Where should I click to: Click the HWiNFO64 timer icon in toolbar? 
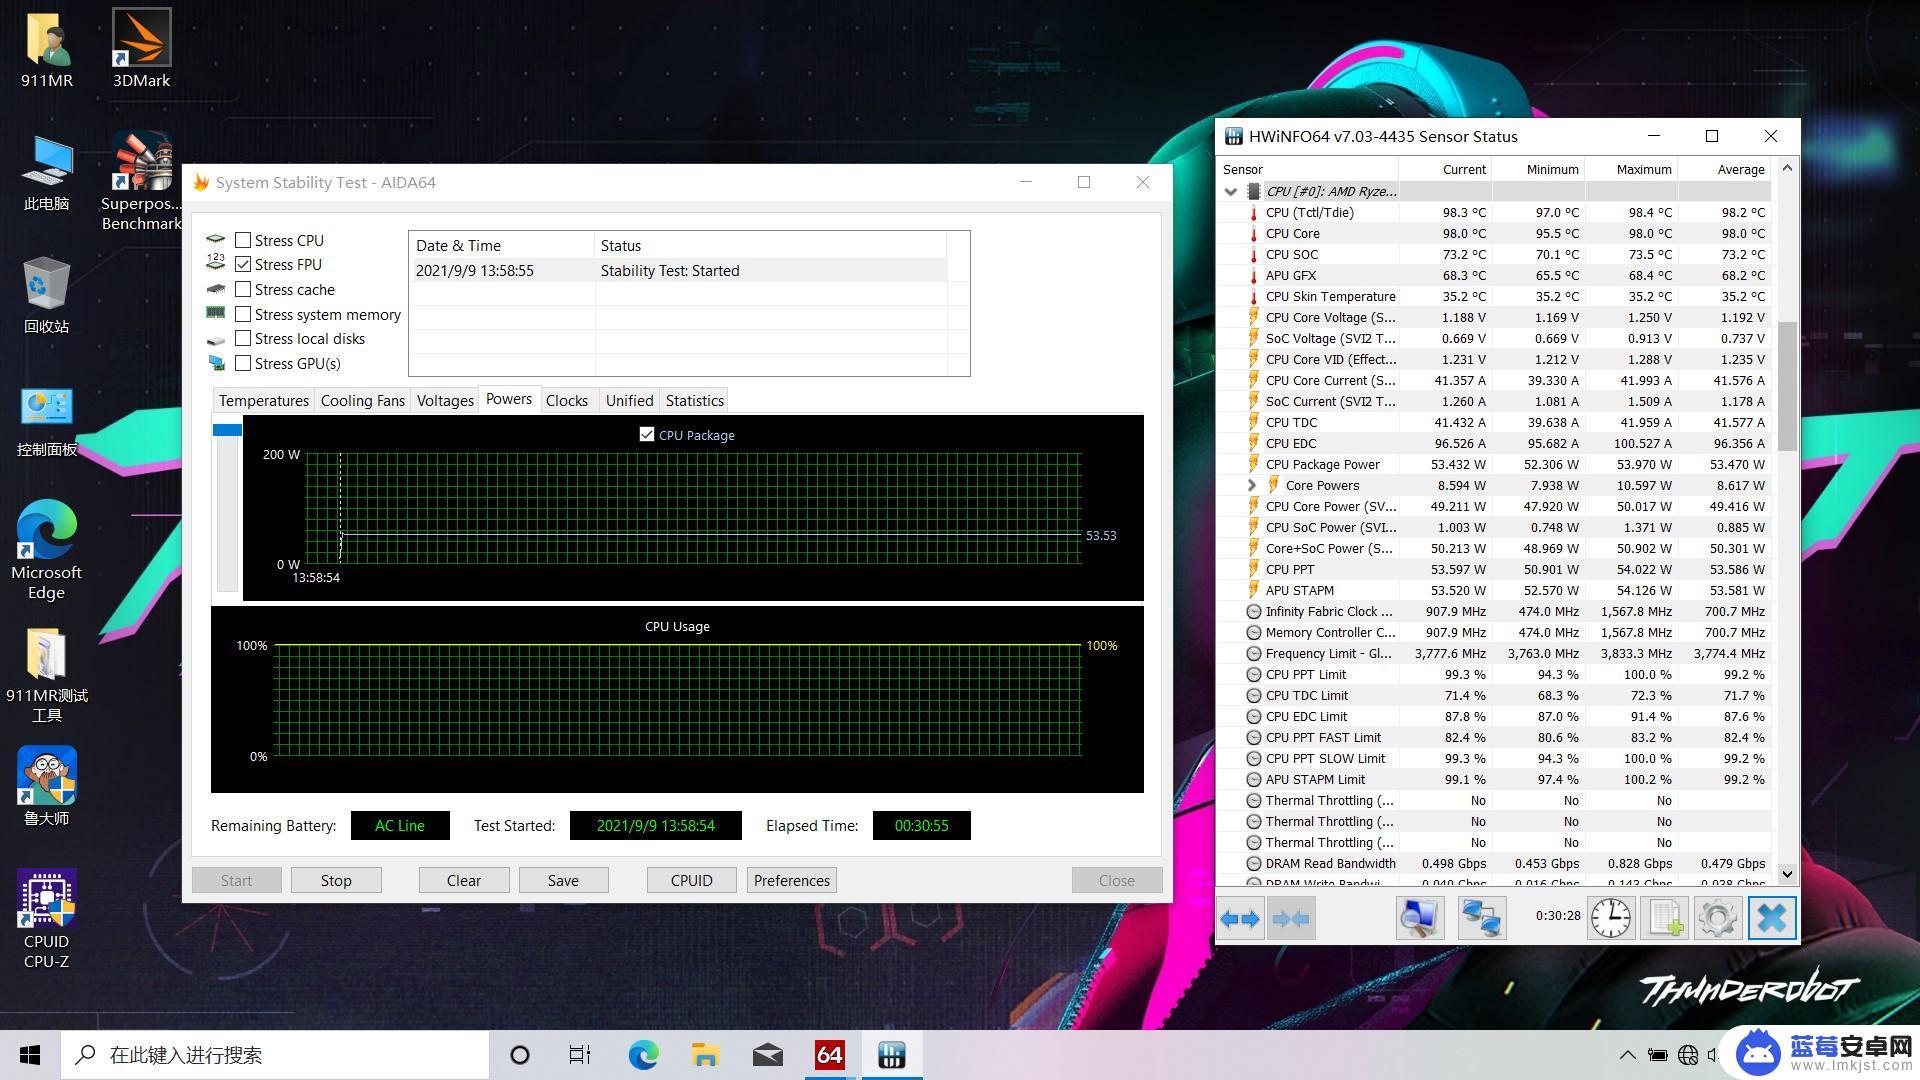click(1607, 916)
